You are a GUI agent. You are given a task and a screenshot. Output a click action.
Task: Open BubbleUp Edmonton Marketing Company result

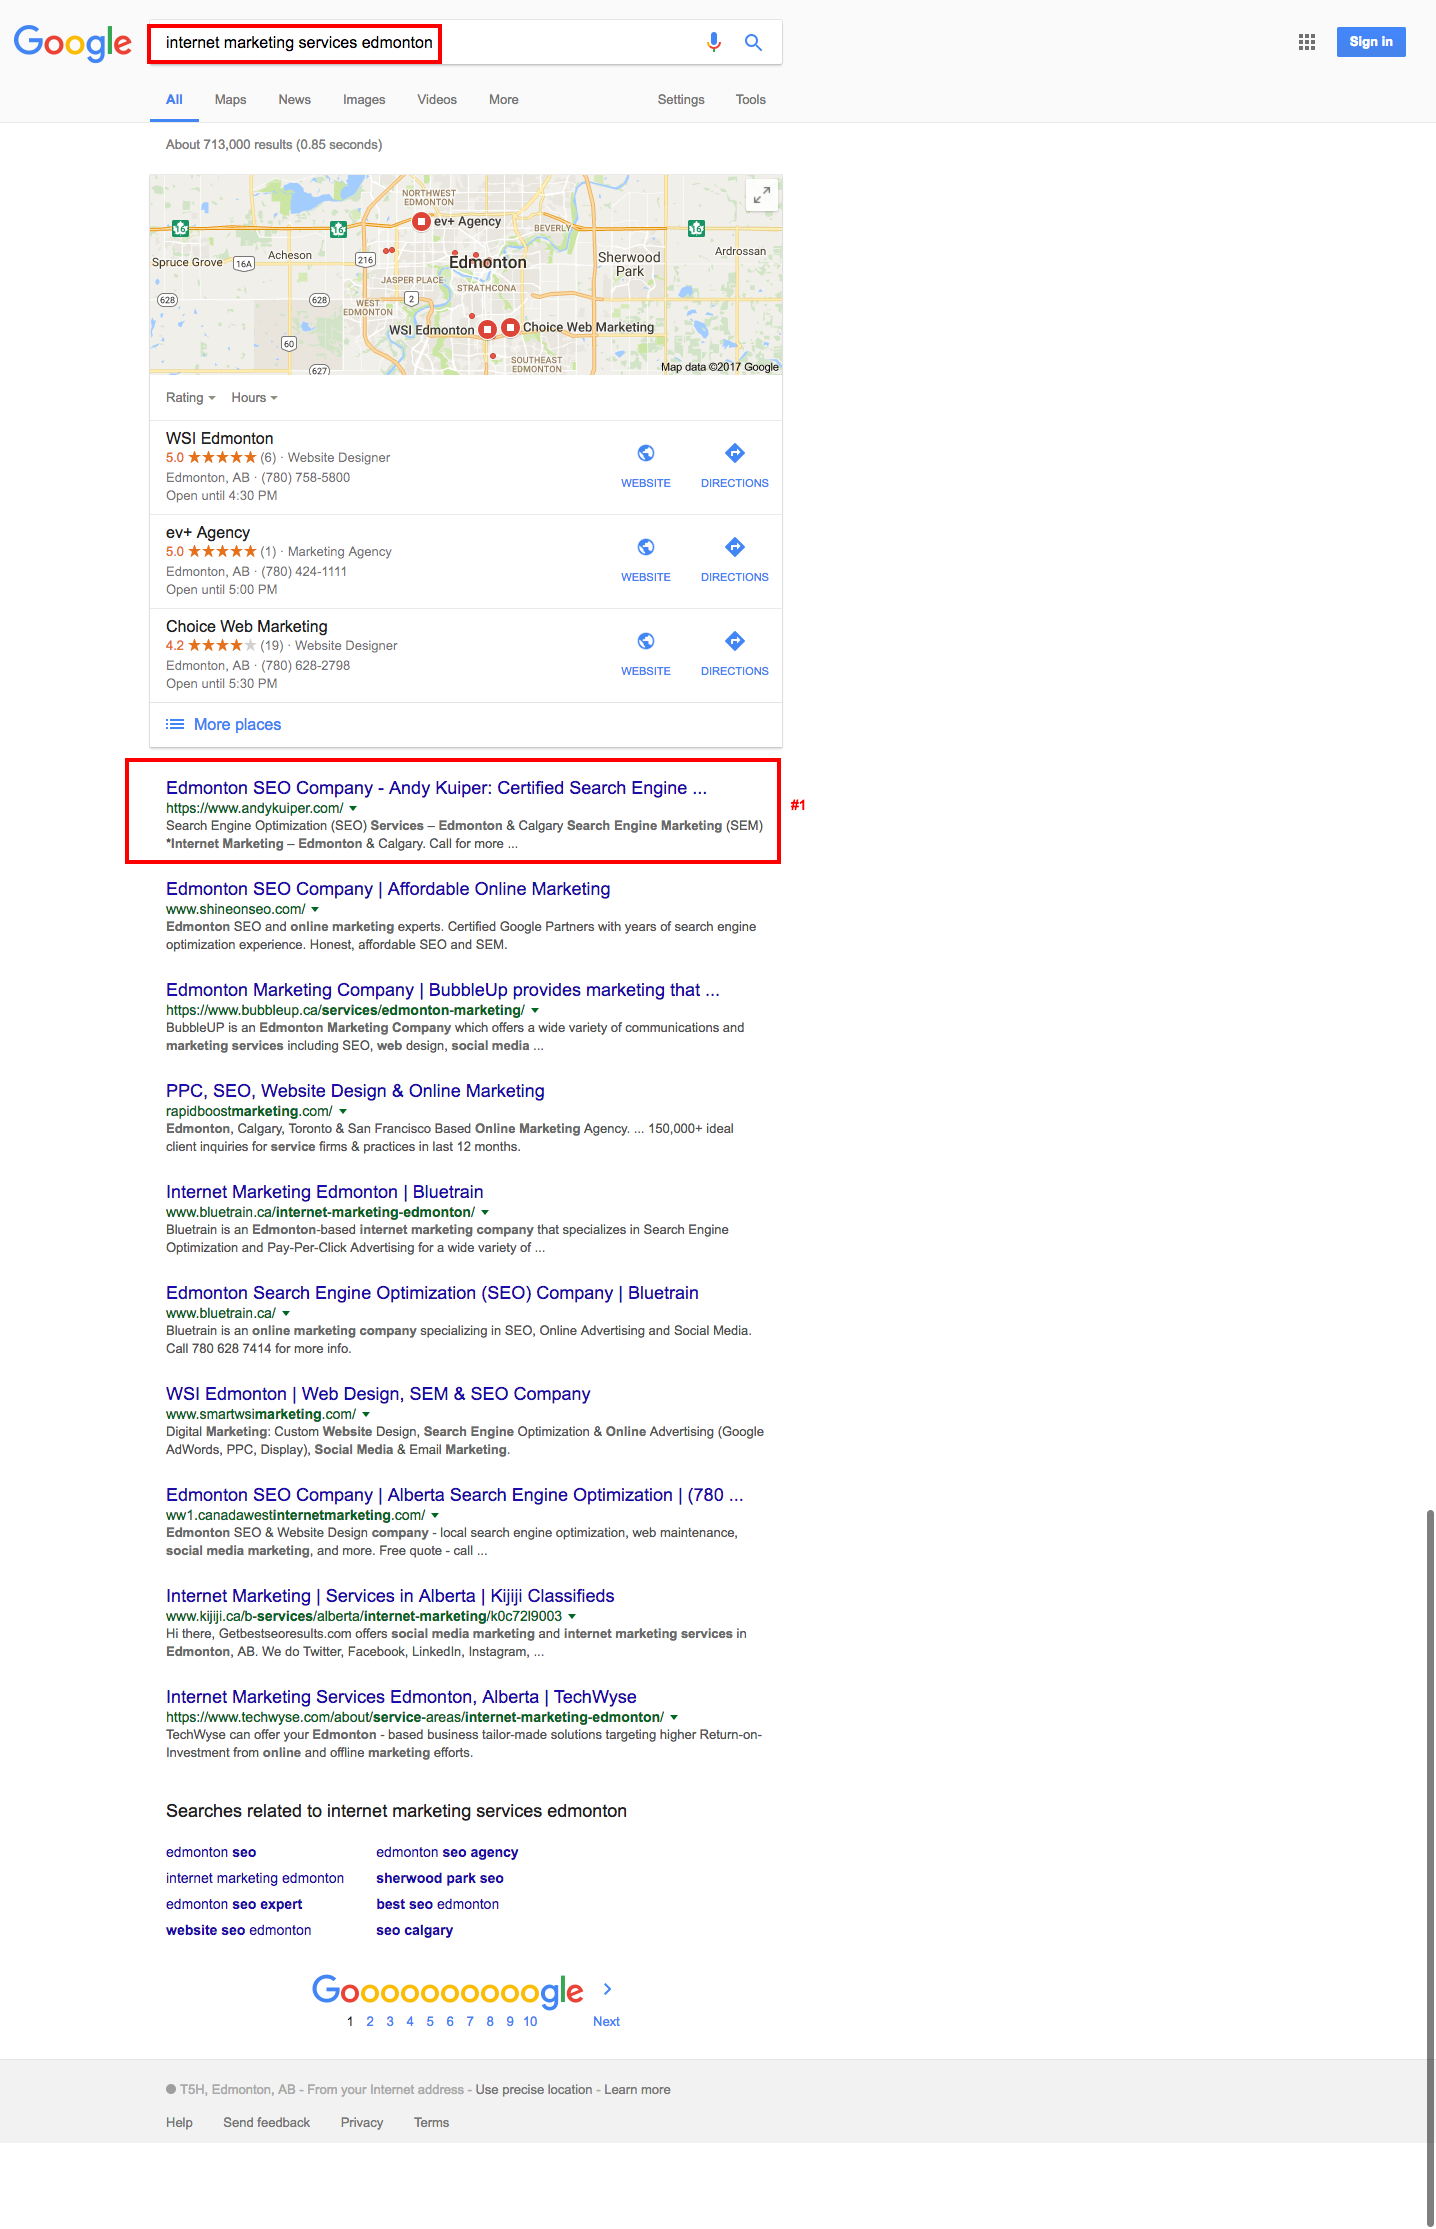[443, 990]
